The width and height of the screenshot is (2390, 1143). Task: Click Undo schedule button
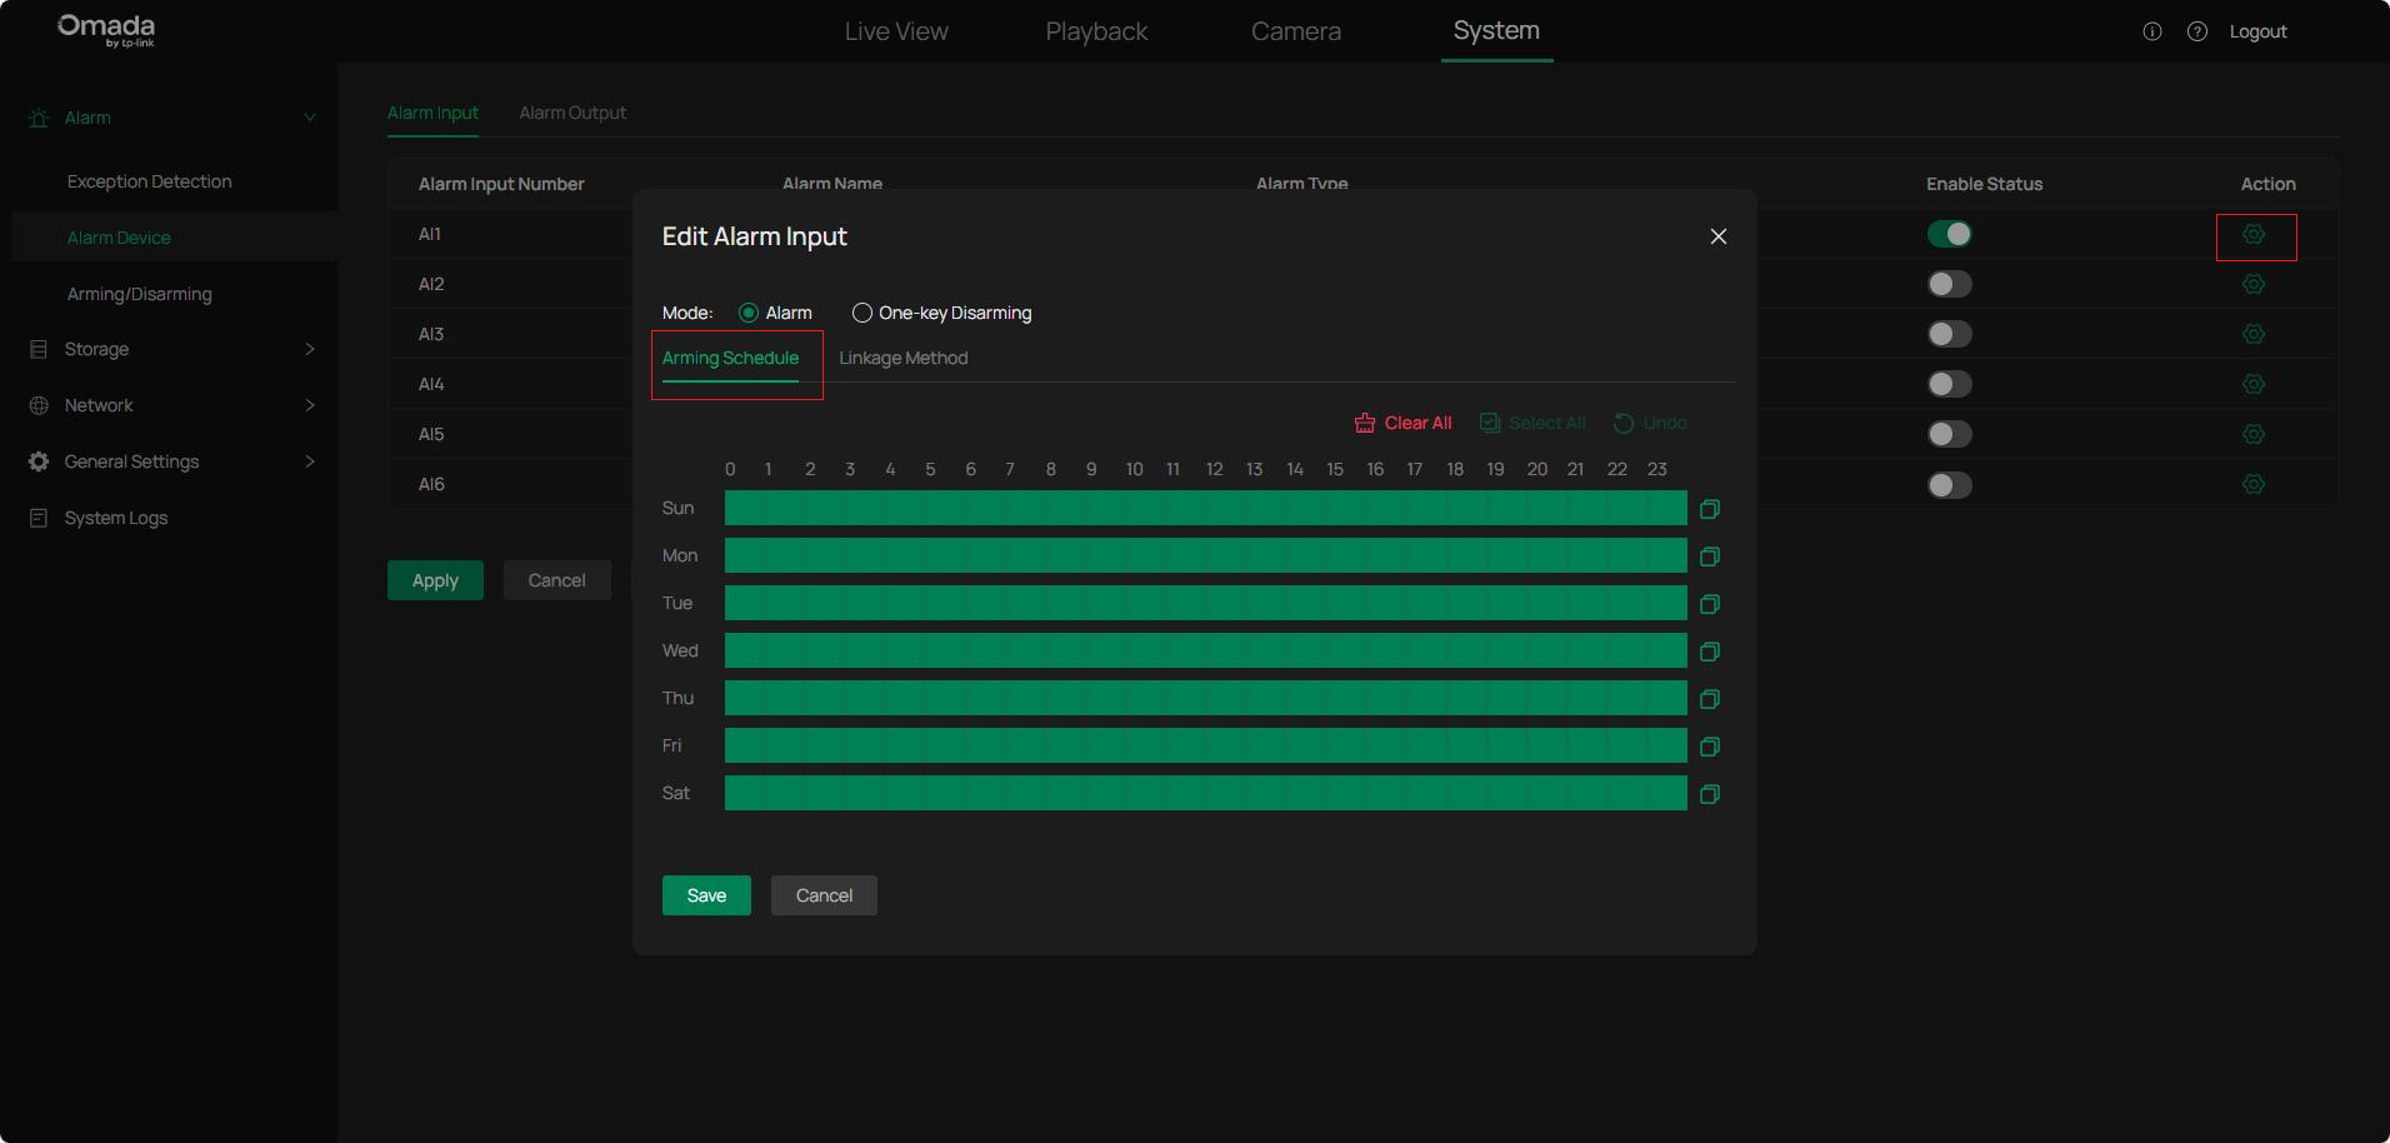[x=1650, y=423]
